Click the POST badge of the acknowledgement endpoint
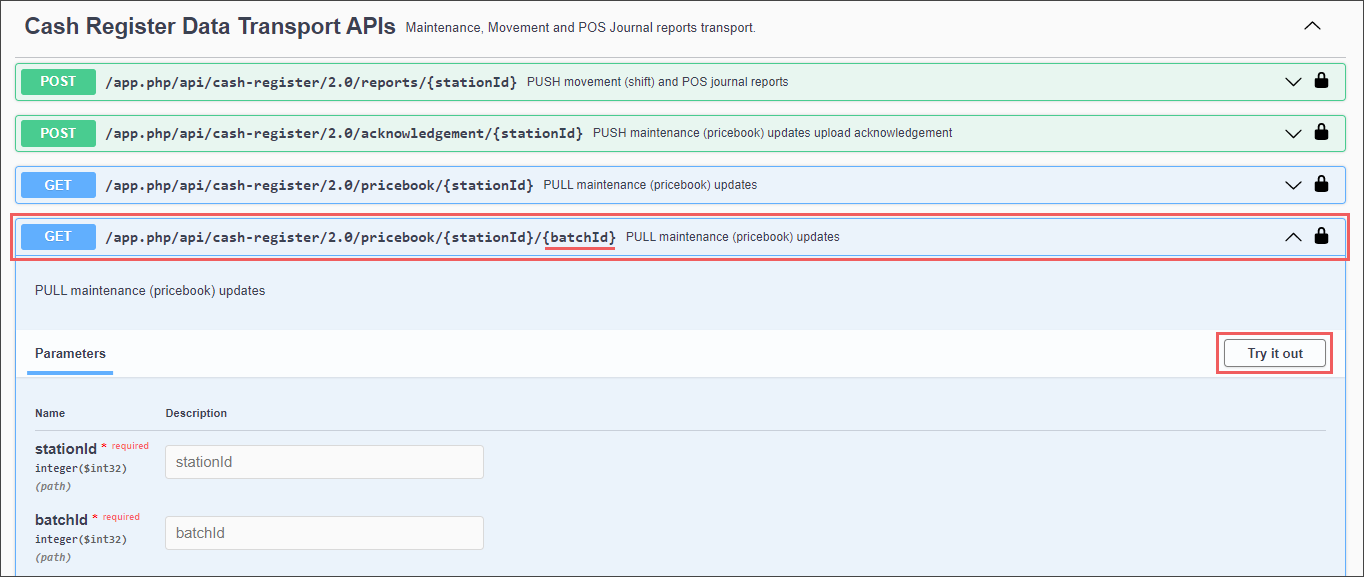 58,133
